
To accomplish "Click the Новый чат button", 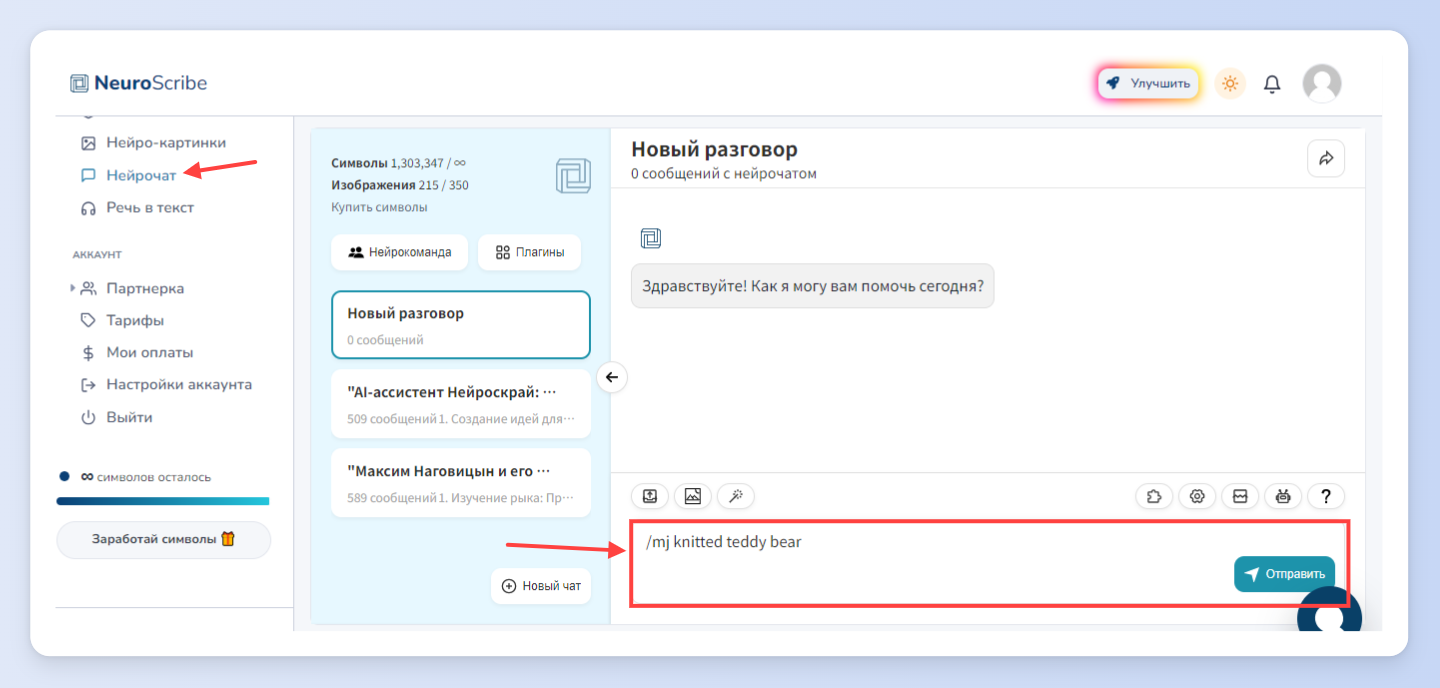I will click(541, 586).
